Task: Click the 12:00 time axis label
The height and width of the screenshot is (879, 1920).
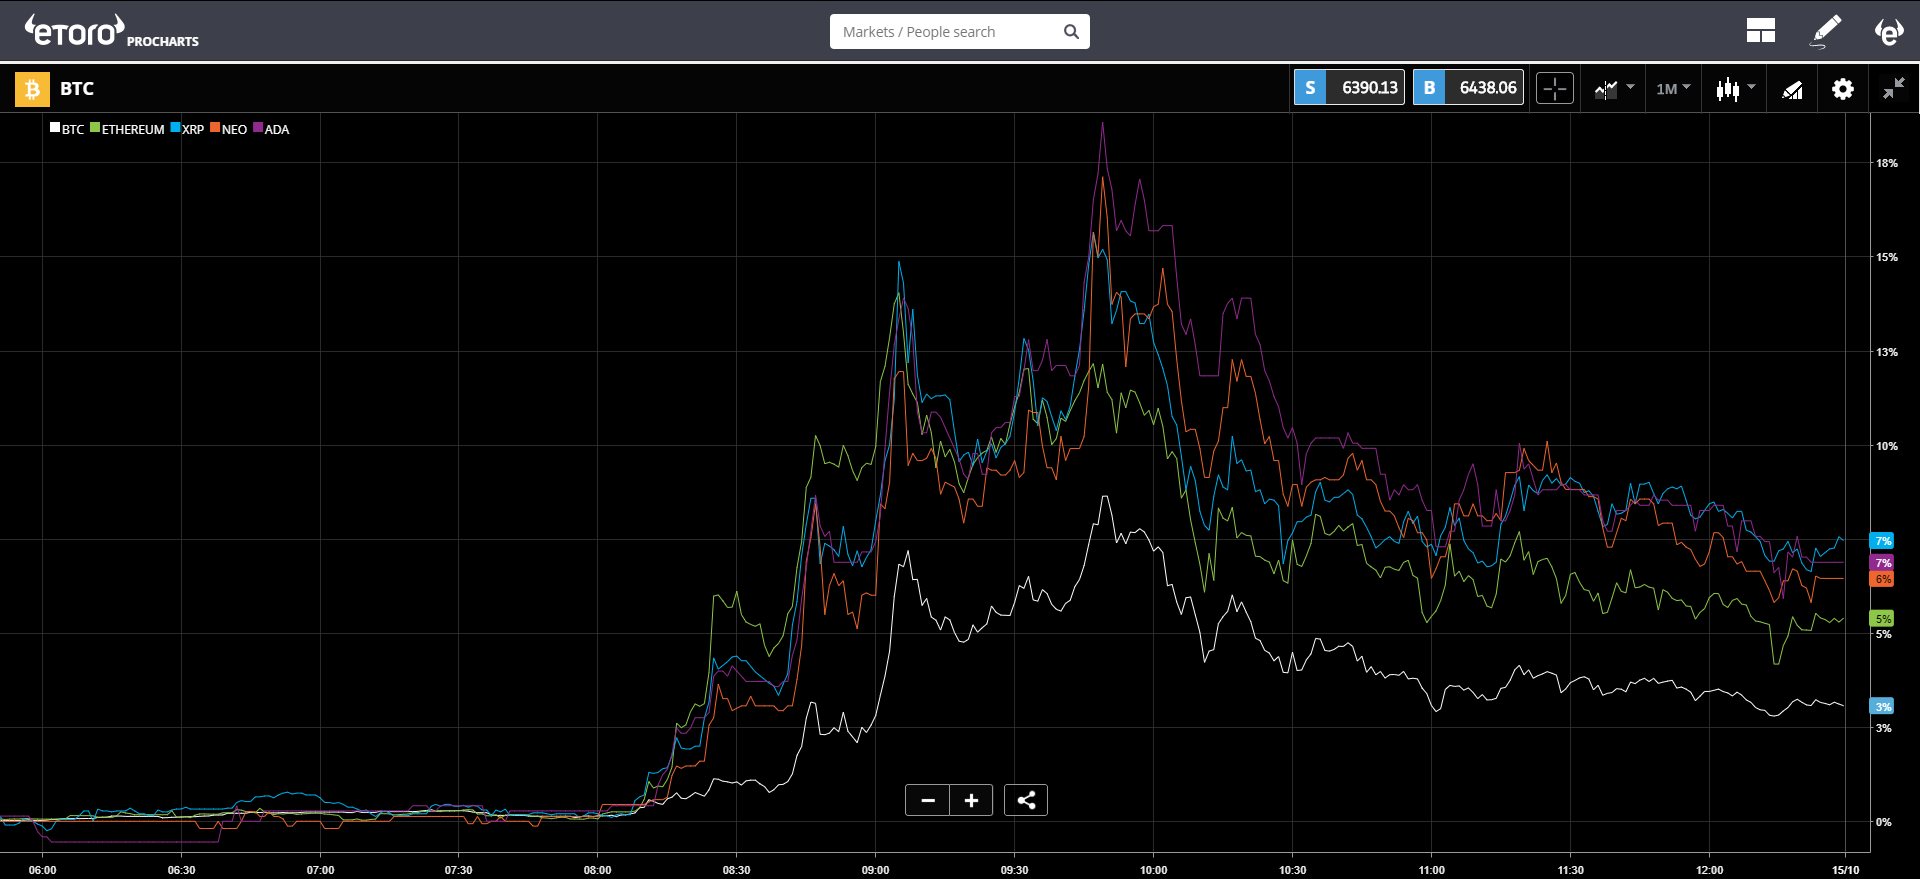Action: (x=1709, y=870)
